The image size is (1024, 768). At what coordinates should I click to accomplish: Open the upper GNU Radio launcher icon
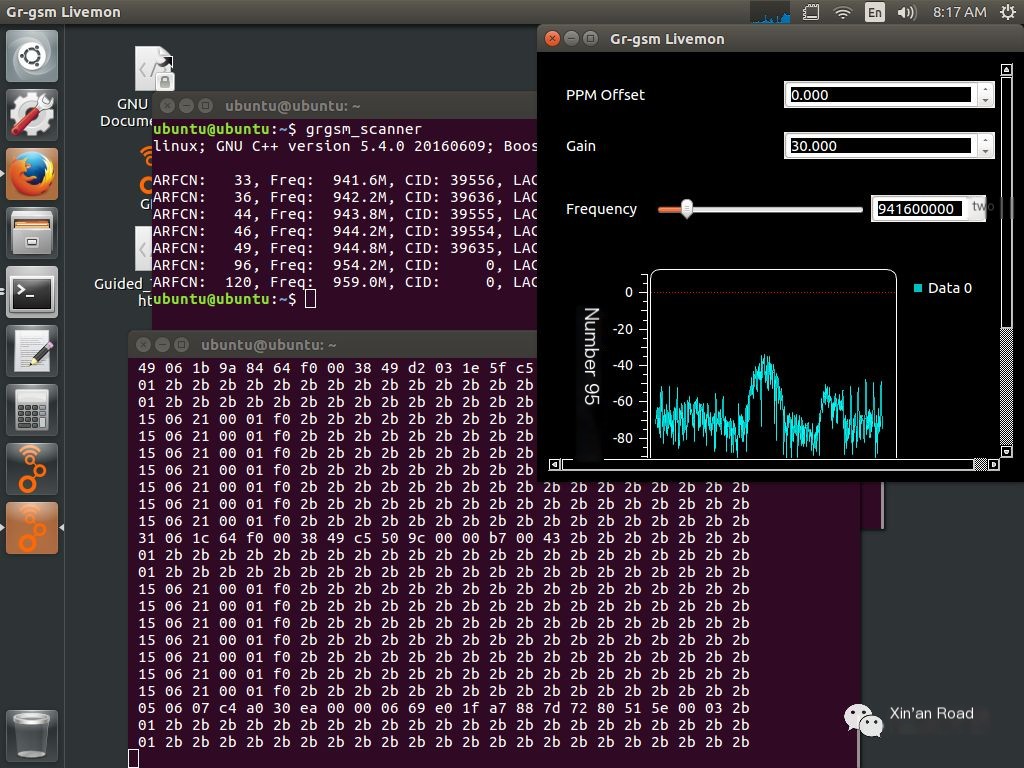coord(32,469)
